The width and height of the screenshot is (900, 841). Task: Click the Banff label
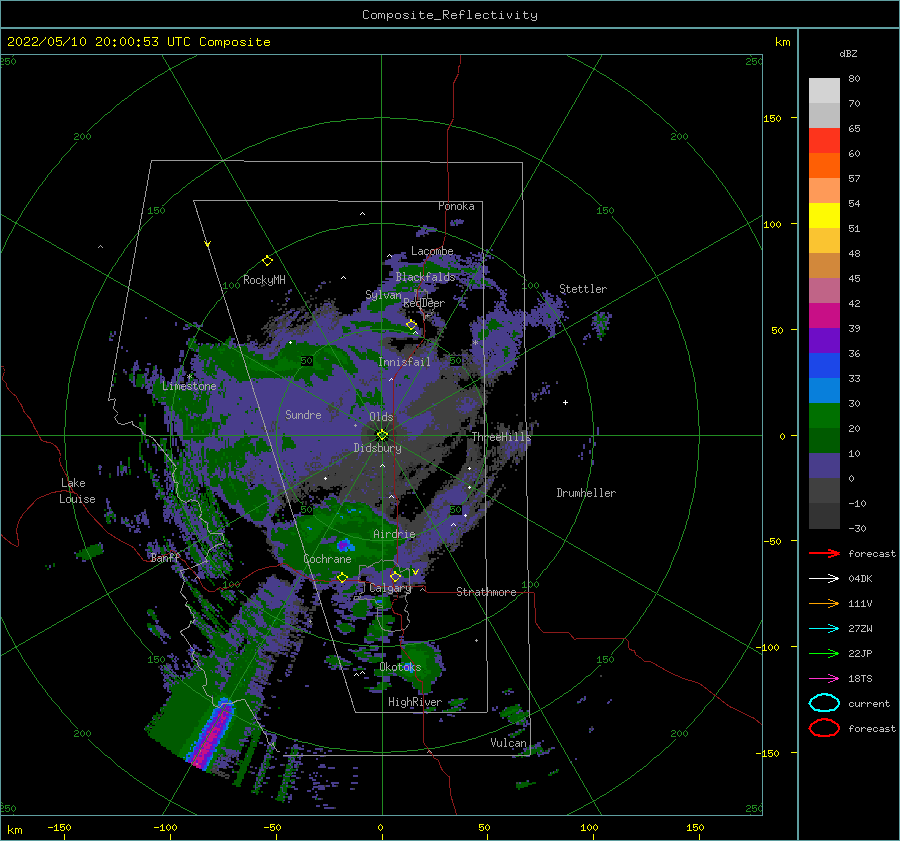point(165,558)
